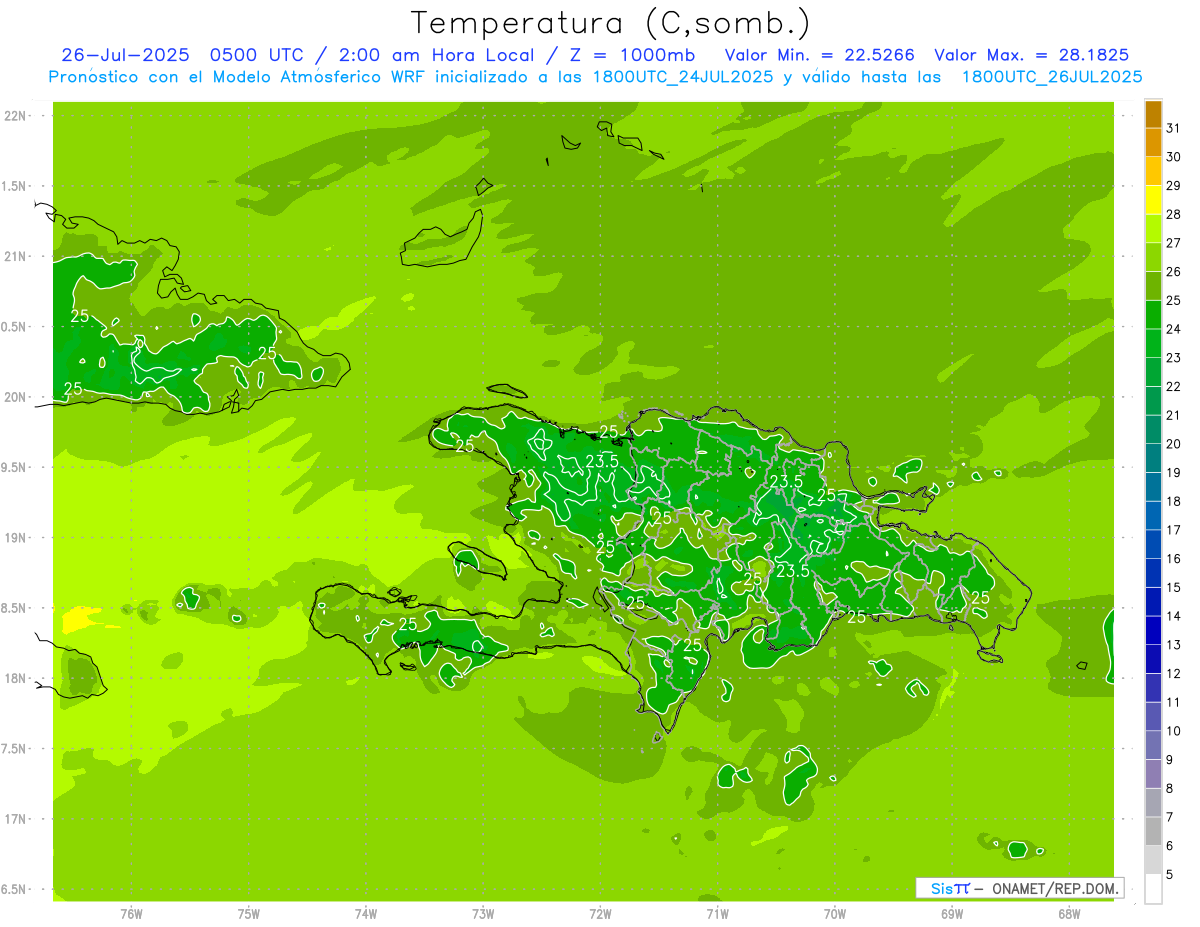The width and height of the screenshot is (1200, 927).
Task: Click the purple colorbar swatch between 9 and 10
Action: [x=1153, y=746]
